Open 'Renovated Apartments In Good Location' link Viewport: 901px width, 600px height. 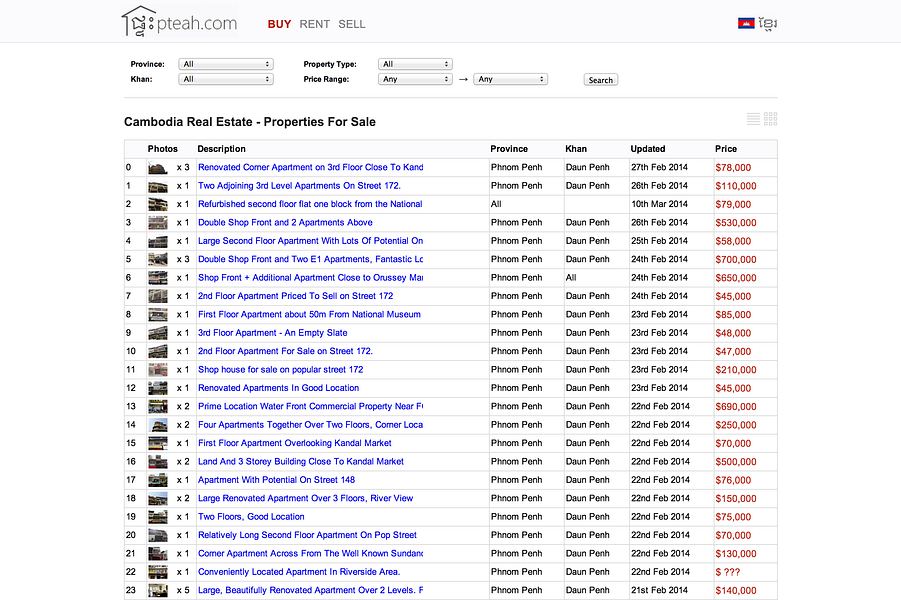pos(278,388)
